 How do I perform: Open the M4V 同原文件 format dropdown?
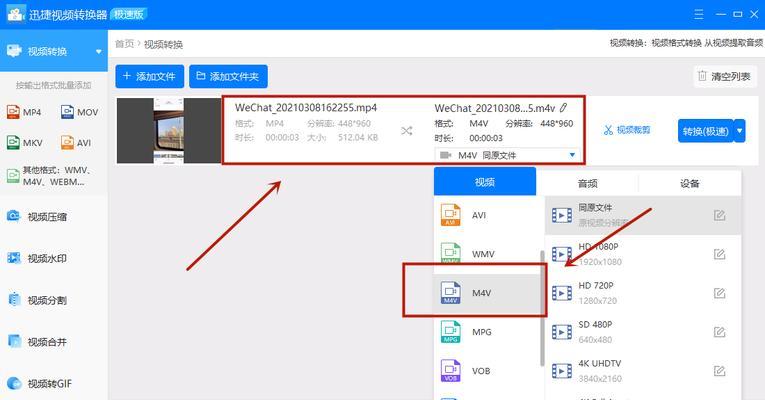507,155
